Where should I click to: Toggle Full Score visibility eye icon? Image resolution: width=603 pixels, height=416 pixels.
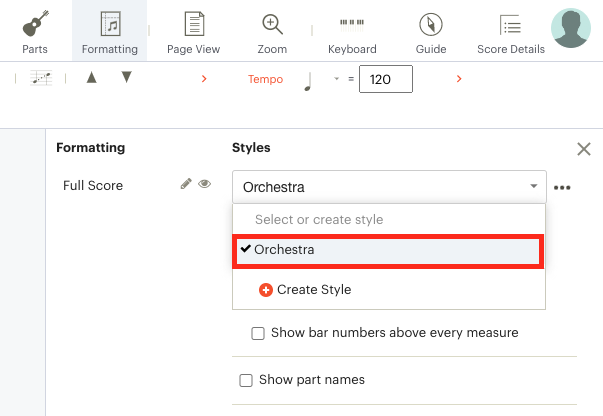click(205, 184)
